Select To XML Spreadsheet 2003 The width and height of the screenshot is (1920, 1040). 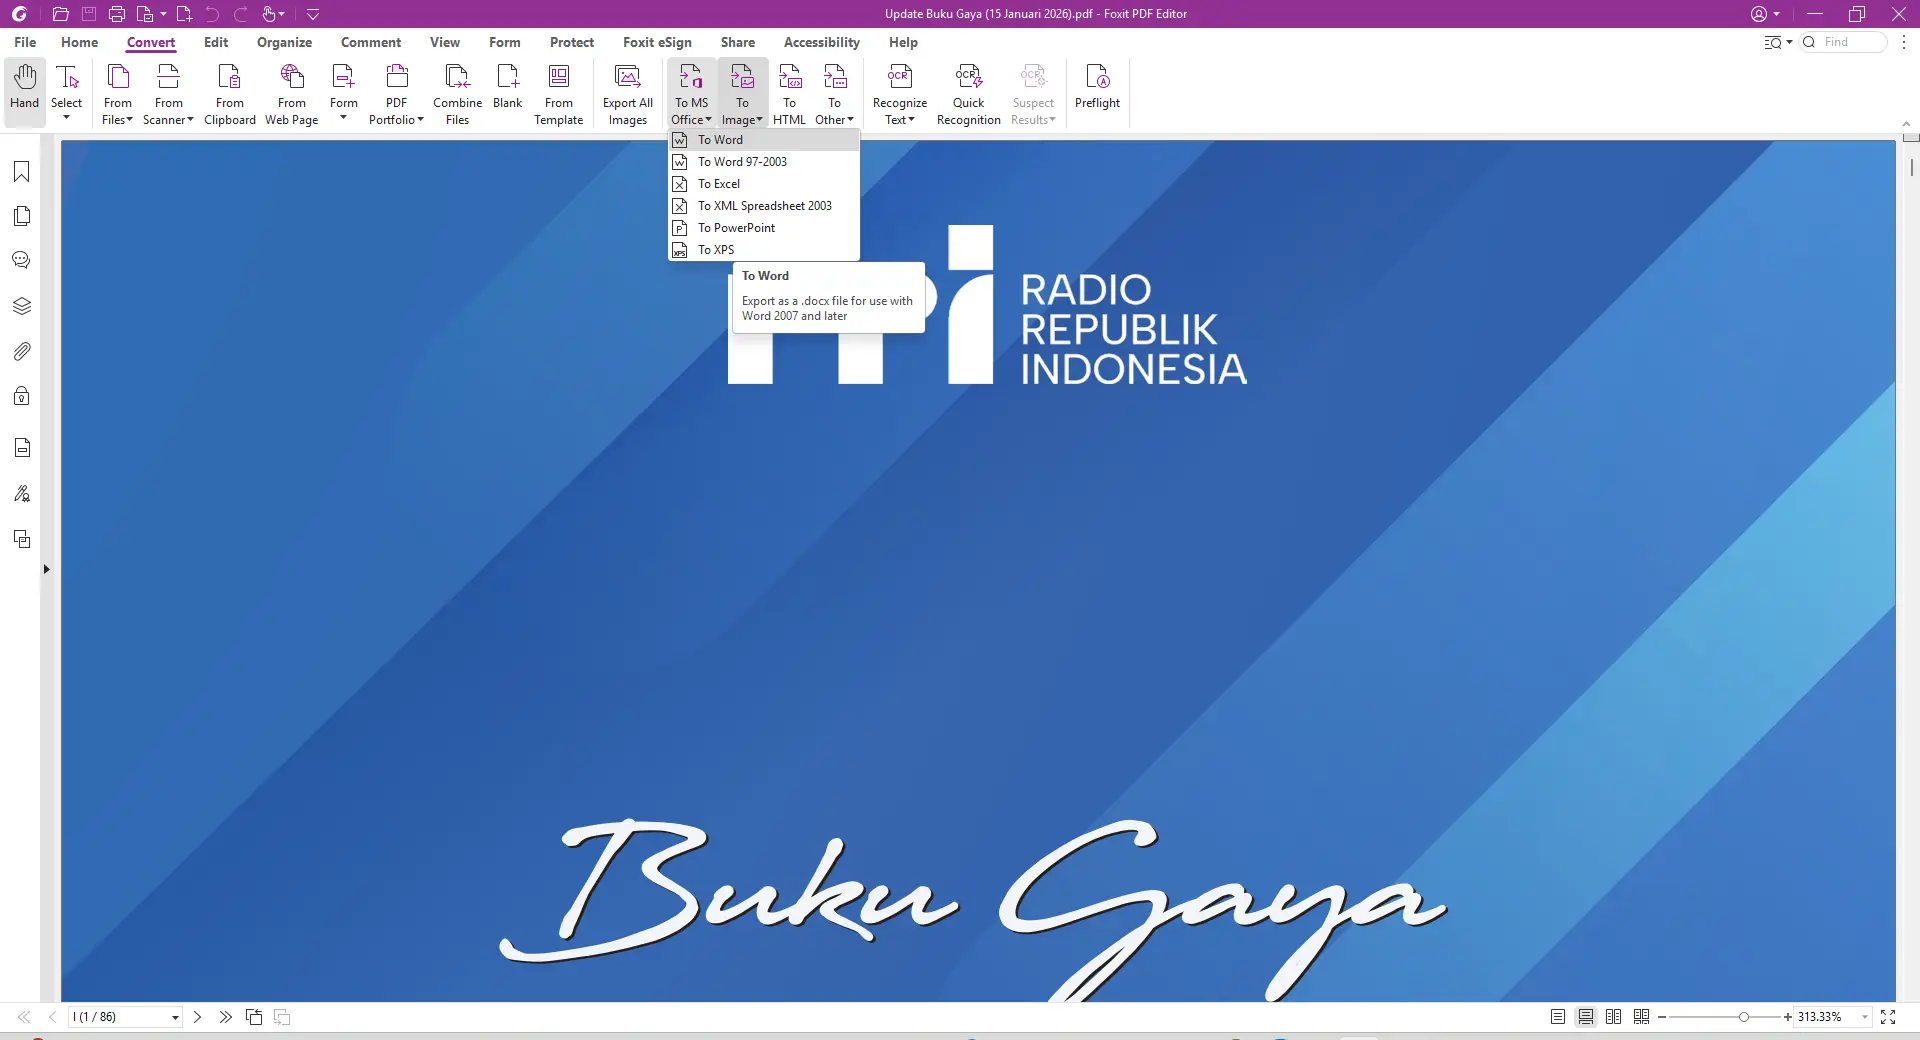(764, 206)
